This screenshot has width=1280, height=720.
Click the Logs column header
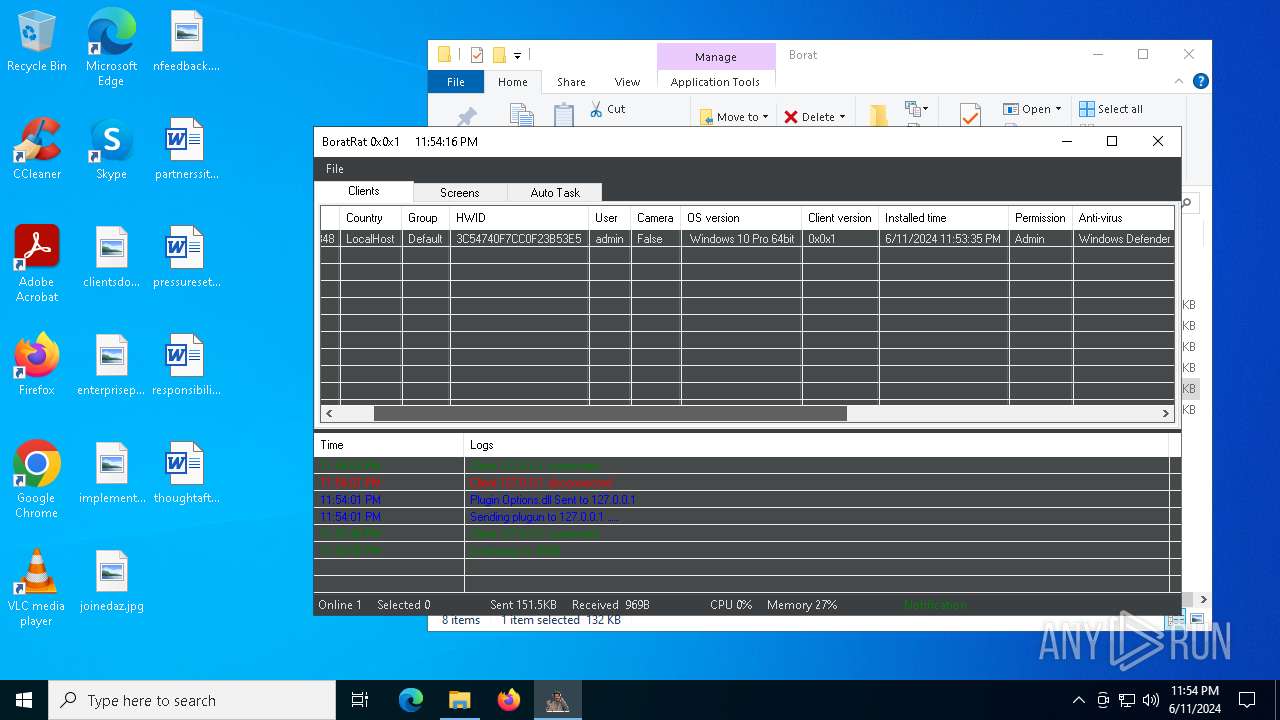(816, 445)
